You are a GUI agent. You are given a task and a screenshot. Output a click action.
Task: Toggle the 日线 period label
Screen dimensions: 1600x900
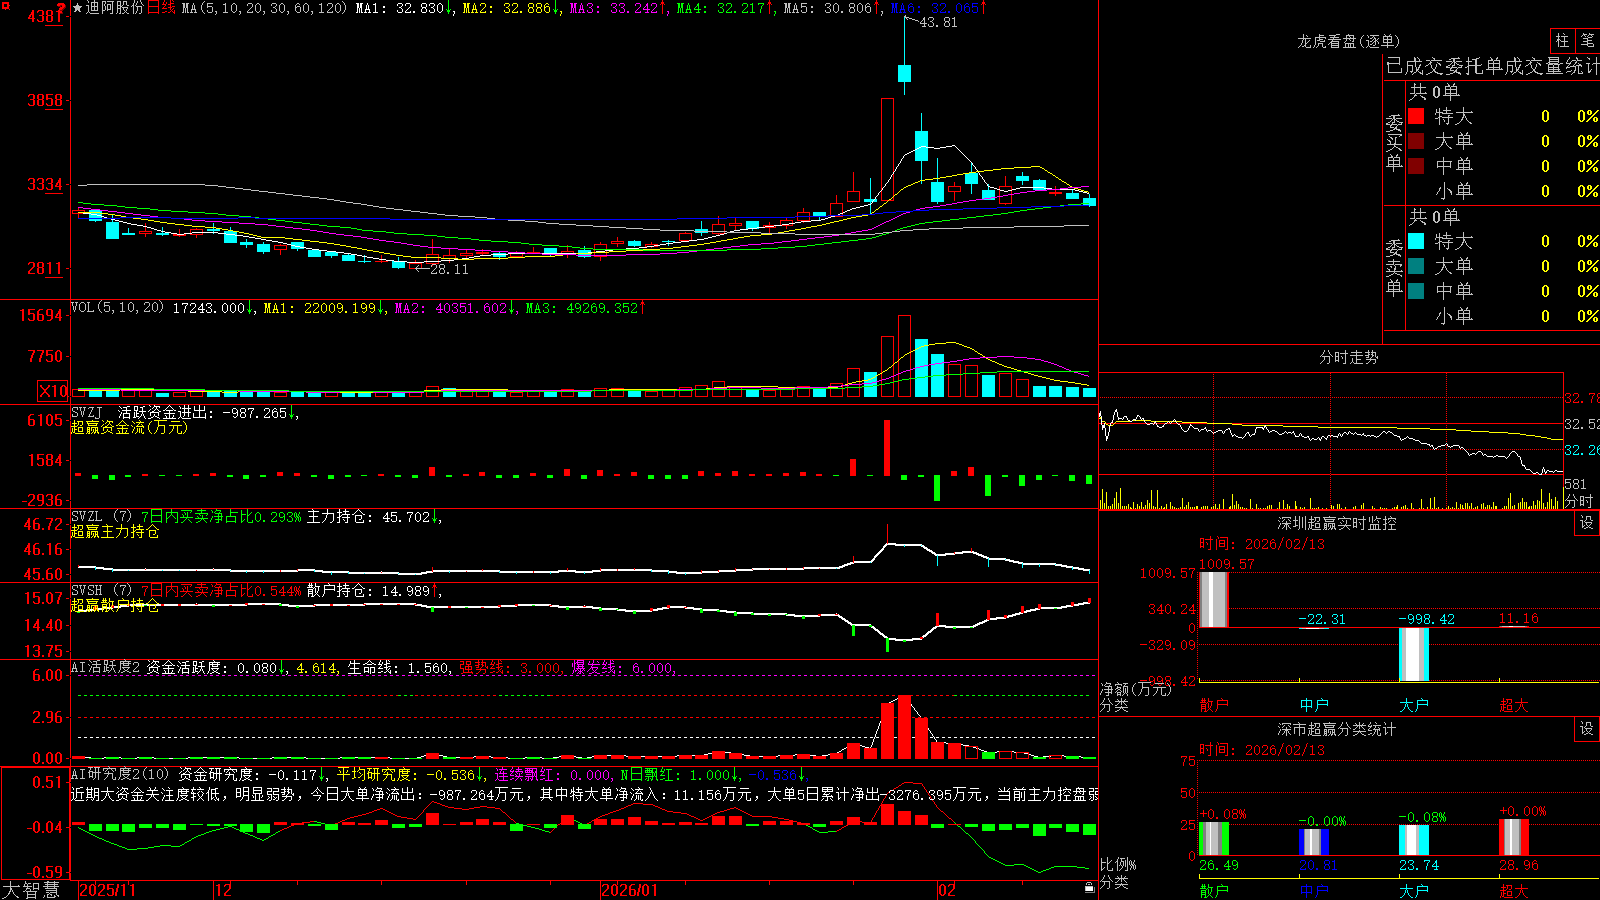pos(161,8)
